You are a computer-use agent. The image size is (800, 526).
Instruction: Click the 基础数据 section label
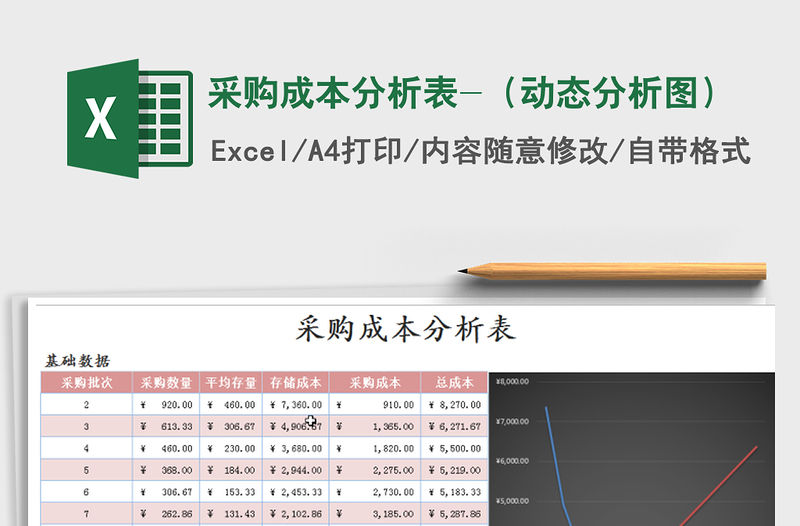tap(77, 361)
